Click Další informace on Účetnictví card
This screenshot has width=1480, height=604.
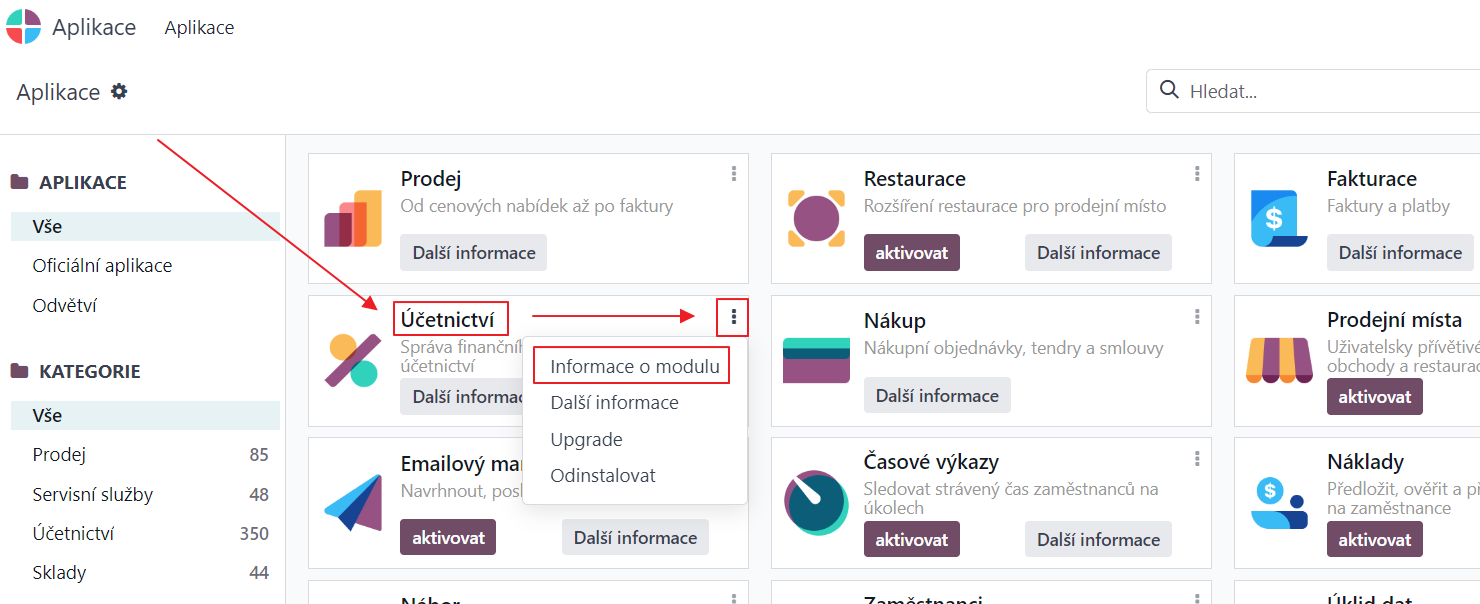click(462, 397)
